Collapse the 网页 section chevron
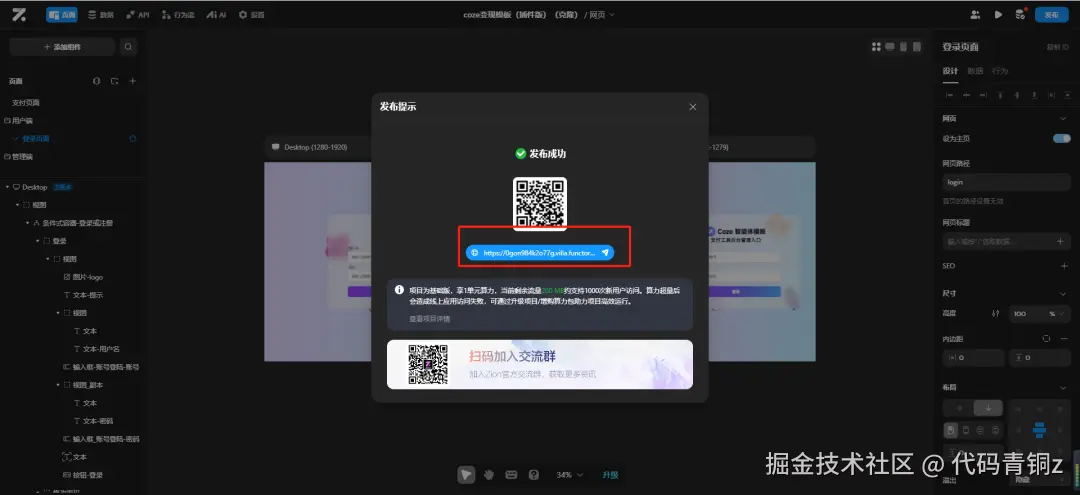 click(1063, 118)
